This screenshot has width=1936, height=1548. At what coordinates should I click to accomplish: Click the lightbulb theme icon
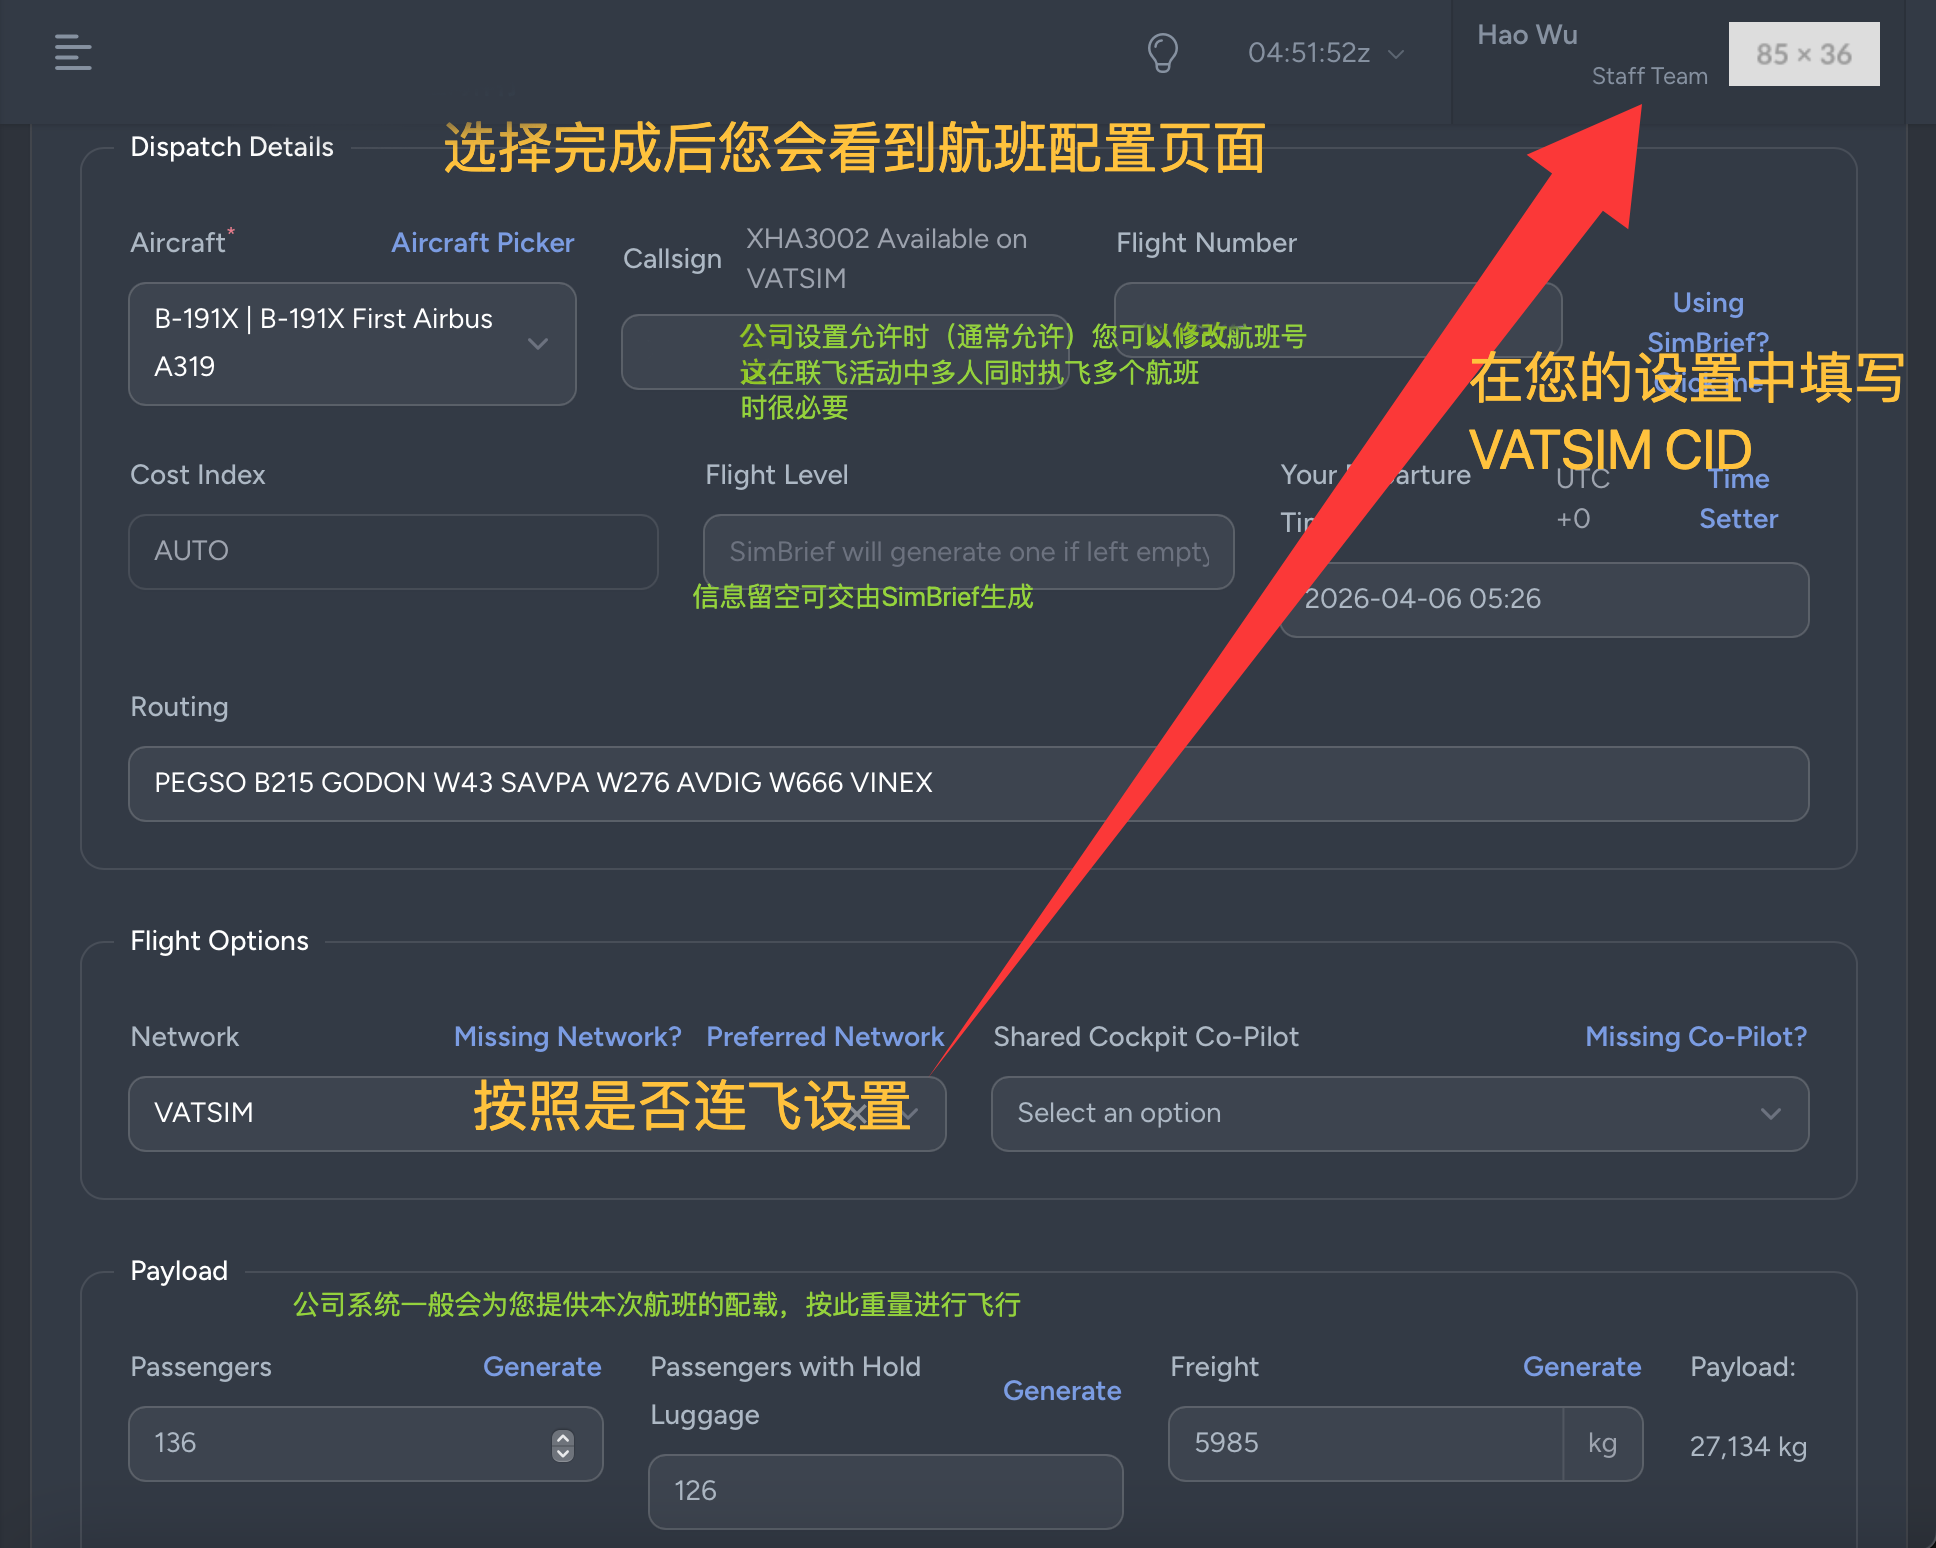tap(1162, 52)
